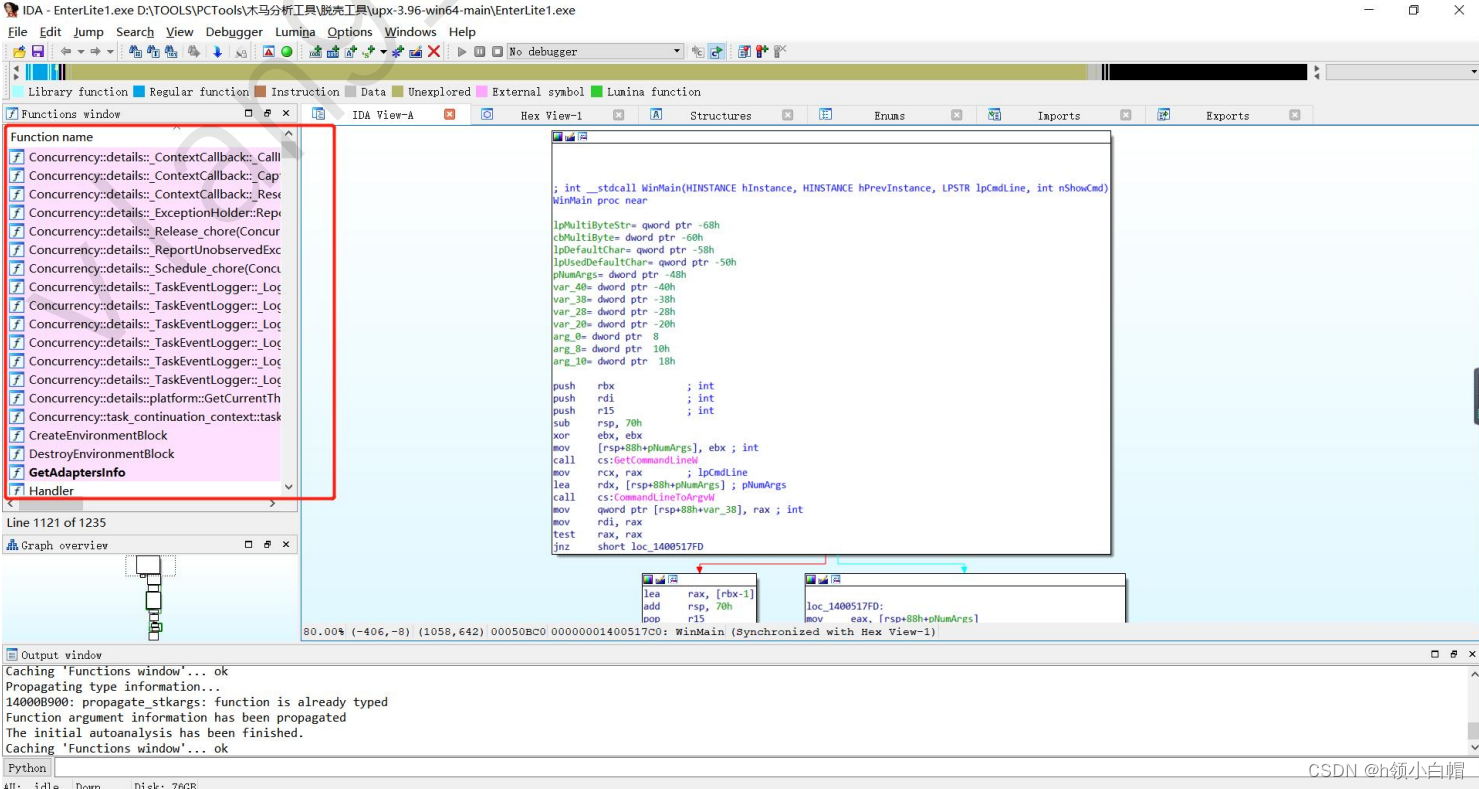
Task: Switch to the Hex View-1 tab
Action: pyautogui.click(x=551, y=115)
